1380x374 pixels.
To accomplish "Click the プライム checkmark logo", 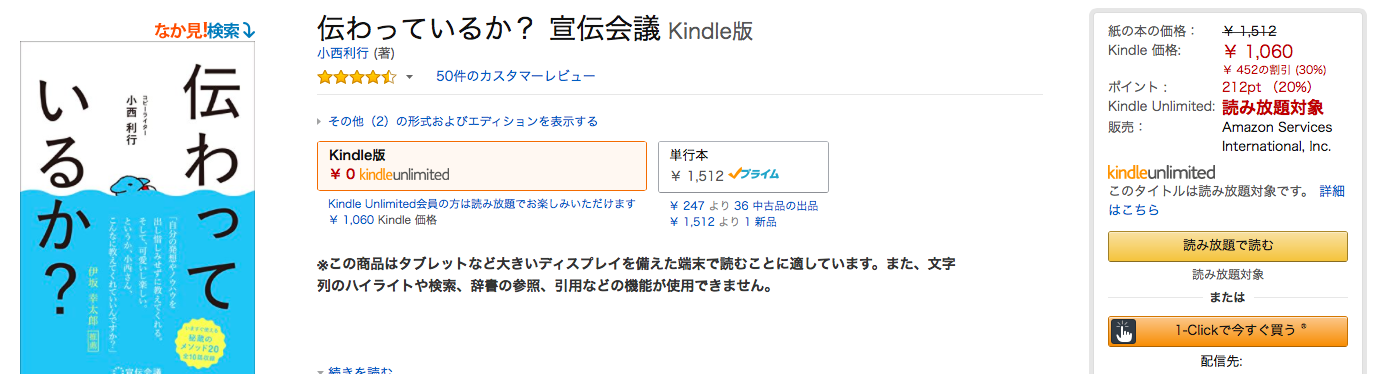I will click(754, 175).
